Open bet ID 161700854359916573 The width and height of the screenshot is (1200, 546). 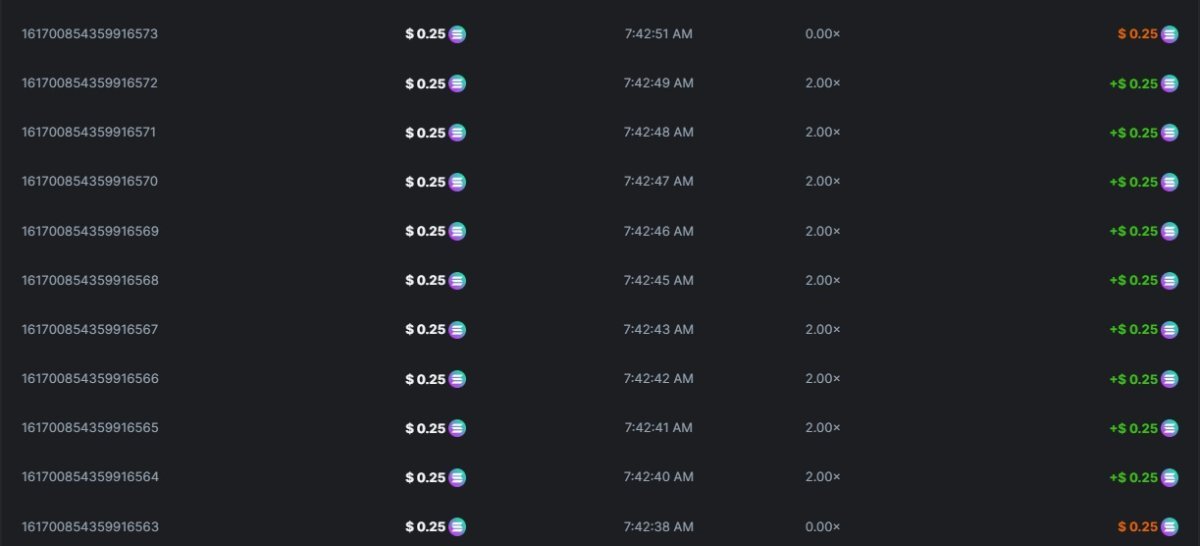tap(90, 34)
